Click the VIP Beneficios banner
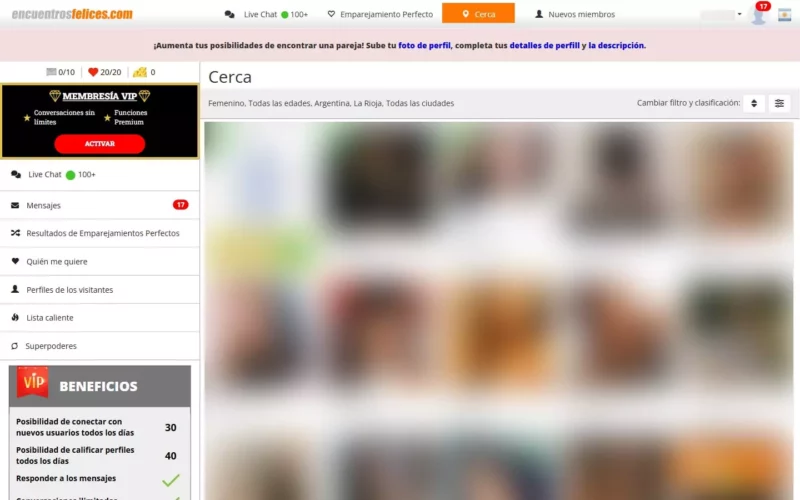The height and width of the screenshot is (500, 800). pos(100,386)
